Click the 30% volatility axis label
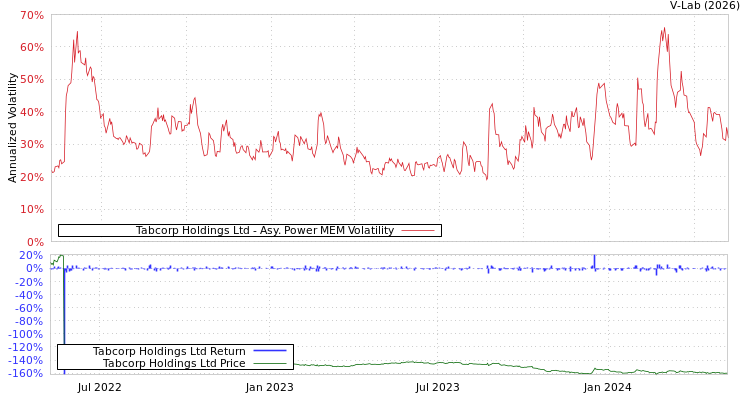 pyautogui.click(x=32, y=145)
